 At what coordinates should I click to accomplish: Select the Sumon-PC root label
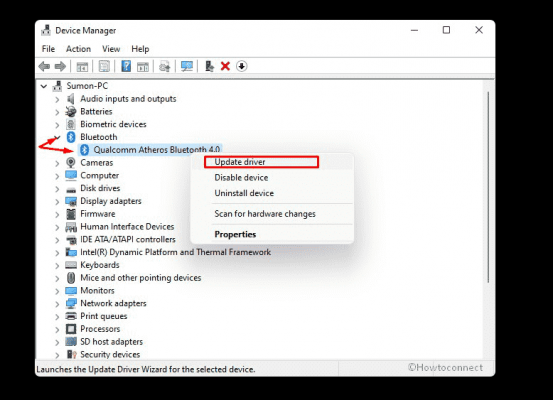tap(87, 86)
